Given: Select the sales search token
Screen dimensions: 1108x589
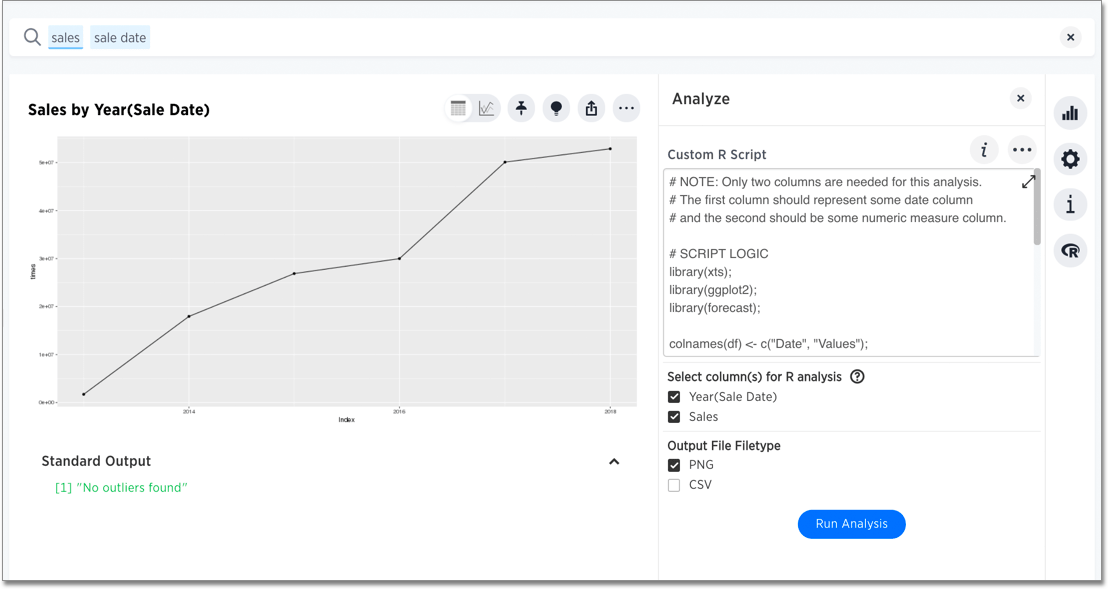Looking at the screenshot, I should pos(65,37).
